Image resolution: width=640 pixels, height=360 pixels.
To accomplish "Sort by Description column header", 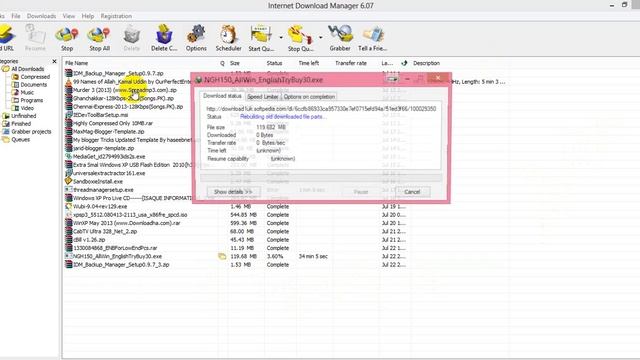I will point(427,63).
